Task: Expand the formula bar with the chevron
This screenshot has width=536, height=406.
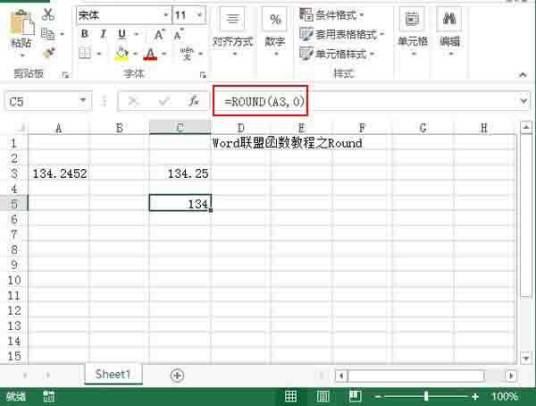Action: [523, 101]
